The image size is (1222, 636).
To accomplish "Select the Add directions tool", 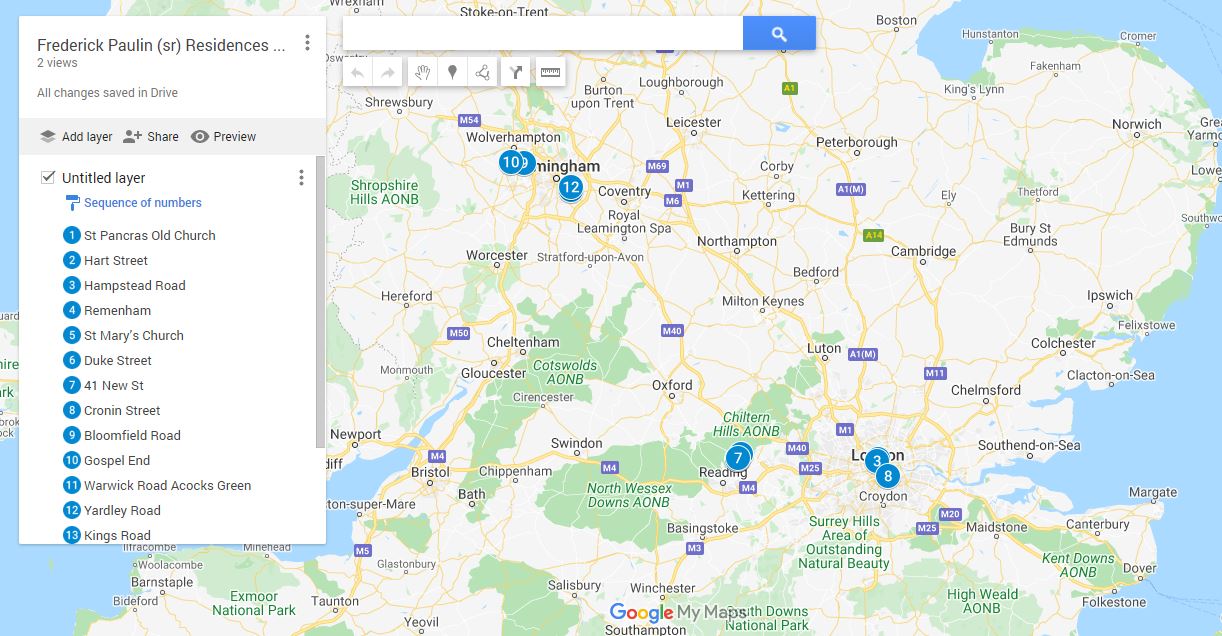I will click(x=516, y=72).
